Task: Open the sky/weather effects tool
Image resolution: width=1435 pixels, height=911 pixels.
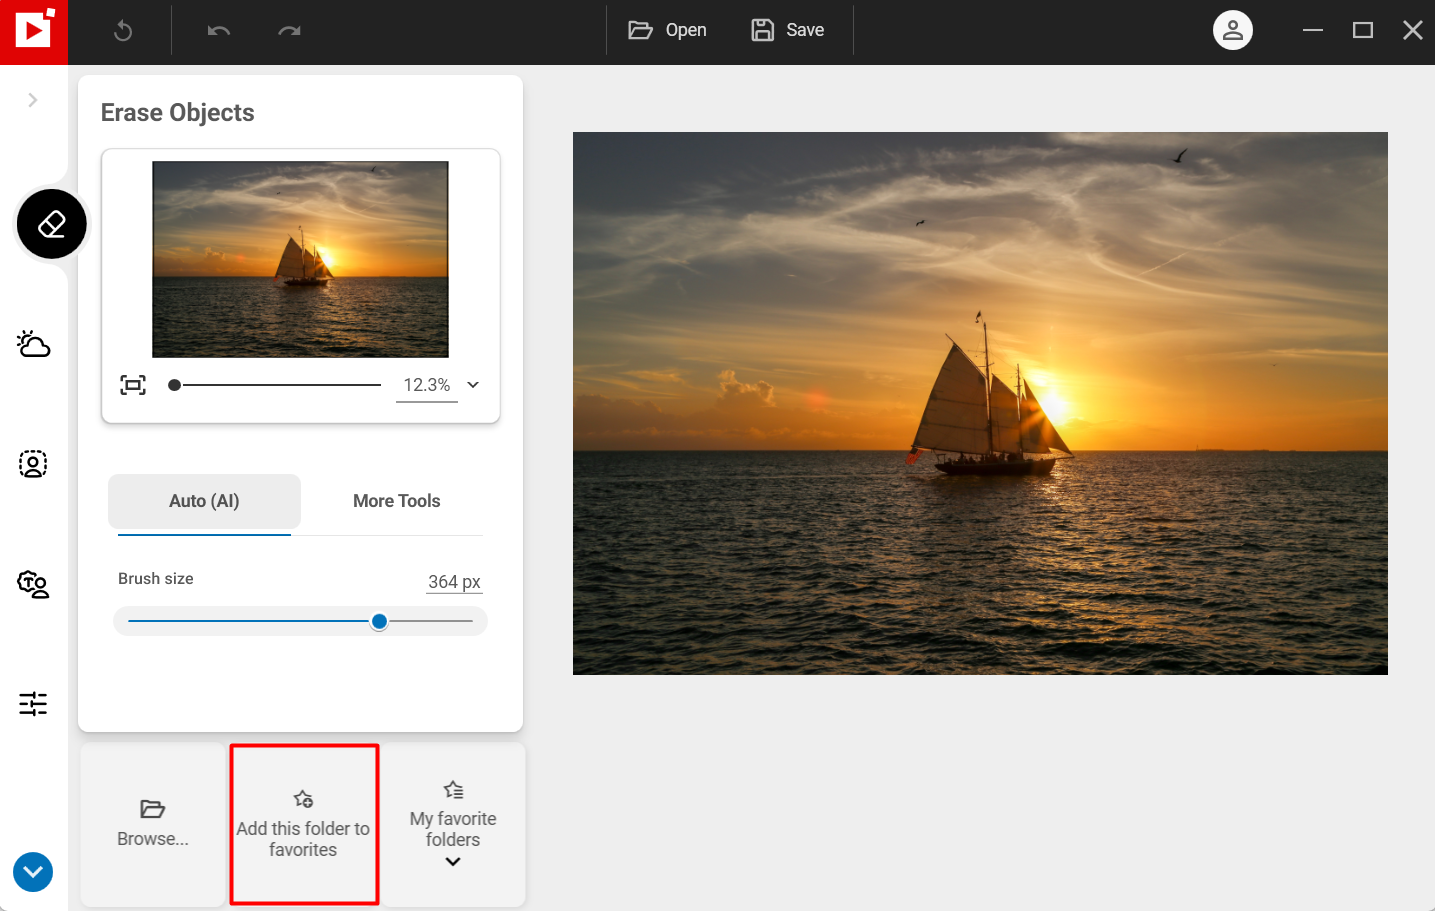Action: 33,344
